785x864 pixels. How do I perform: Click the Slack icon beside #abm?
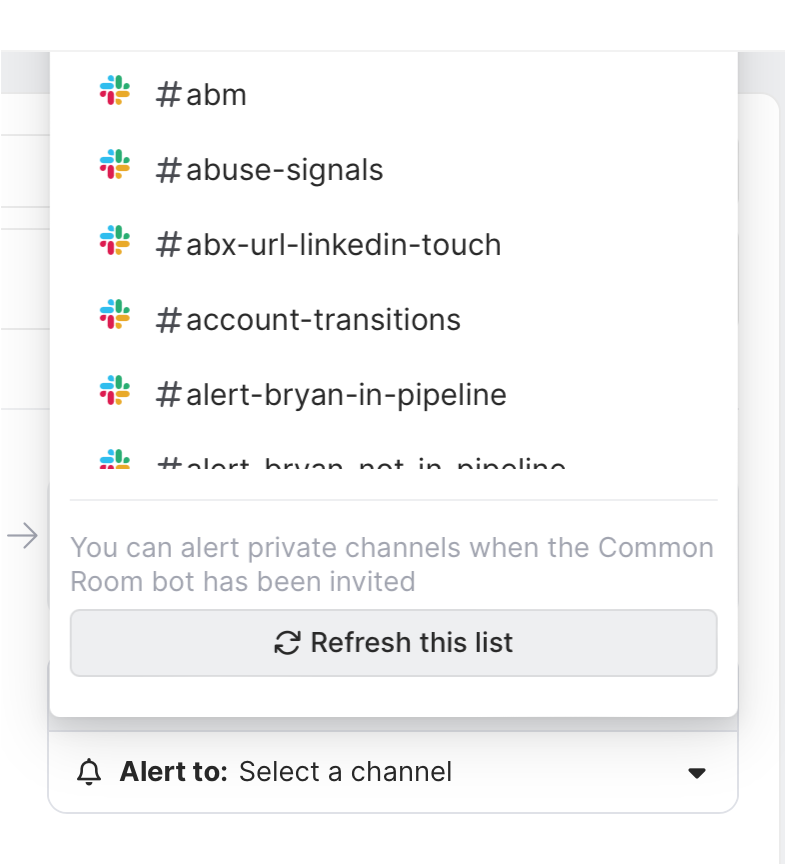115,92
